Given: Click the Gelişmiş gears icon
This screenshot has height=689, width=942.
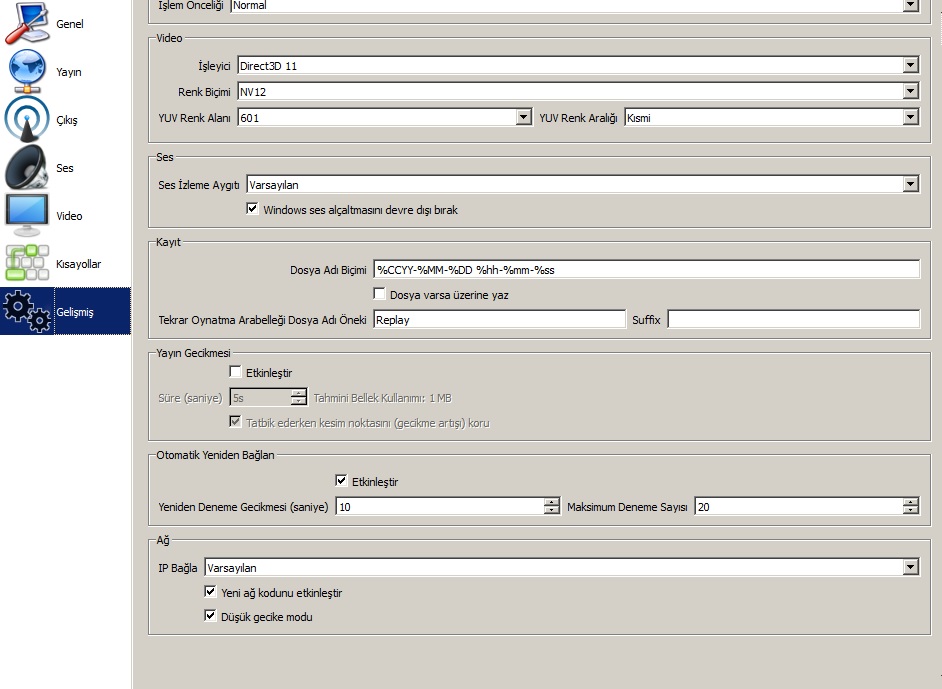Looking at the screenshot, I should click(27, 311).
